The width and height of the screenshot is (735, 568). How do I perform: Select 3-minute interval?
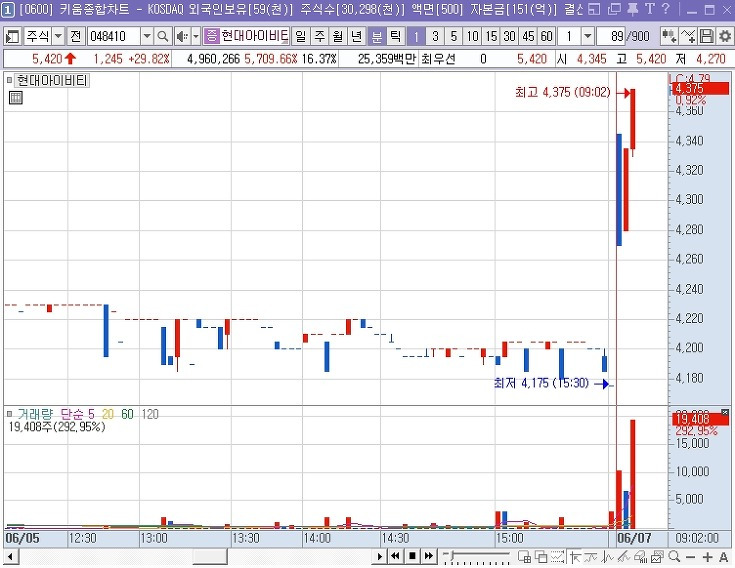(x=435, y=36)
